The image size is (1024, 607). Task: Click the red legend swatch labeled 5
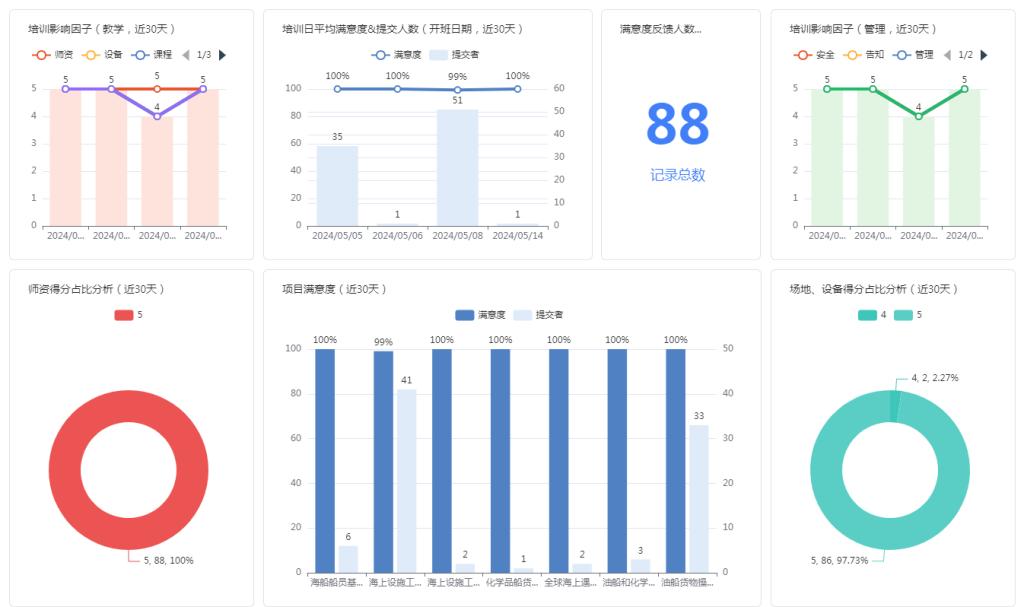click(124, 315)
